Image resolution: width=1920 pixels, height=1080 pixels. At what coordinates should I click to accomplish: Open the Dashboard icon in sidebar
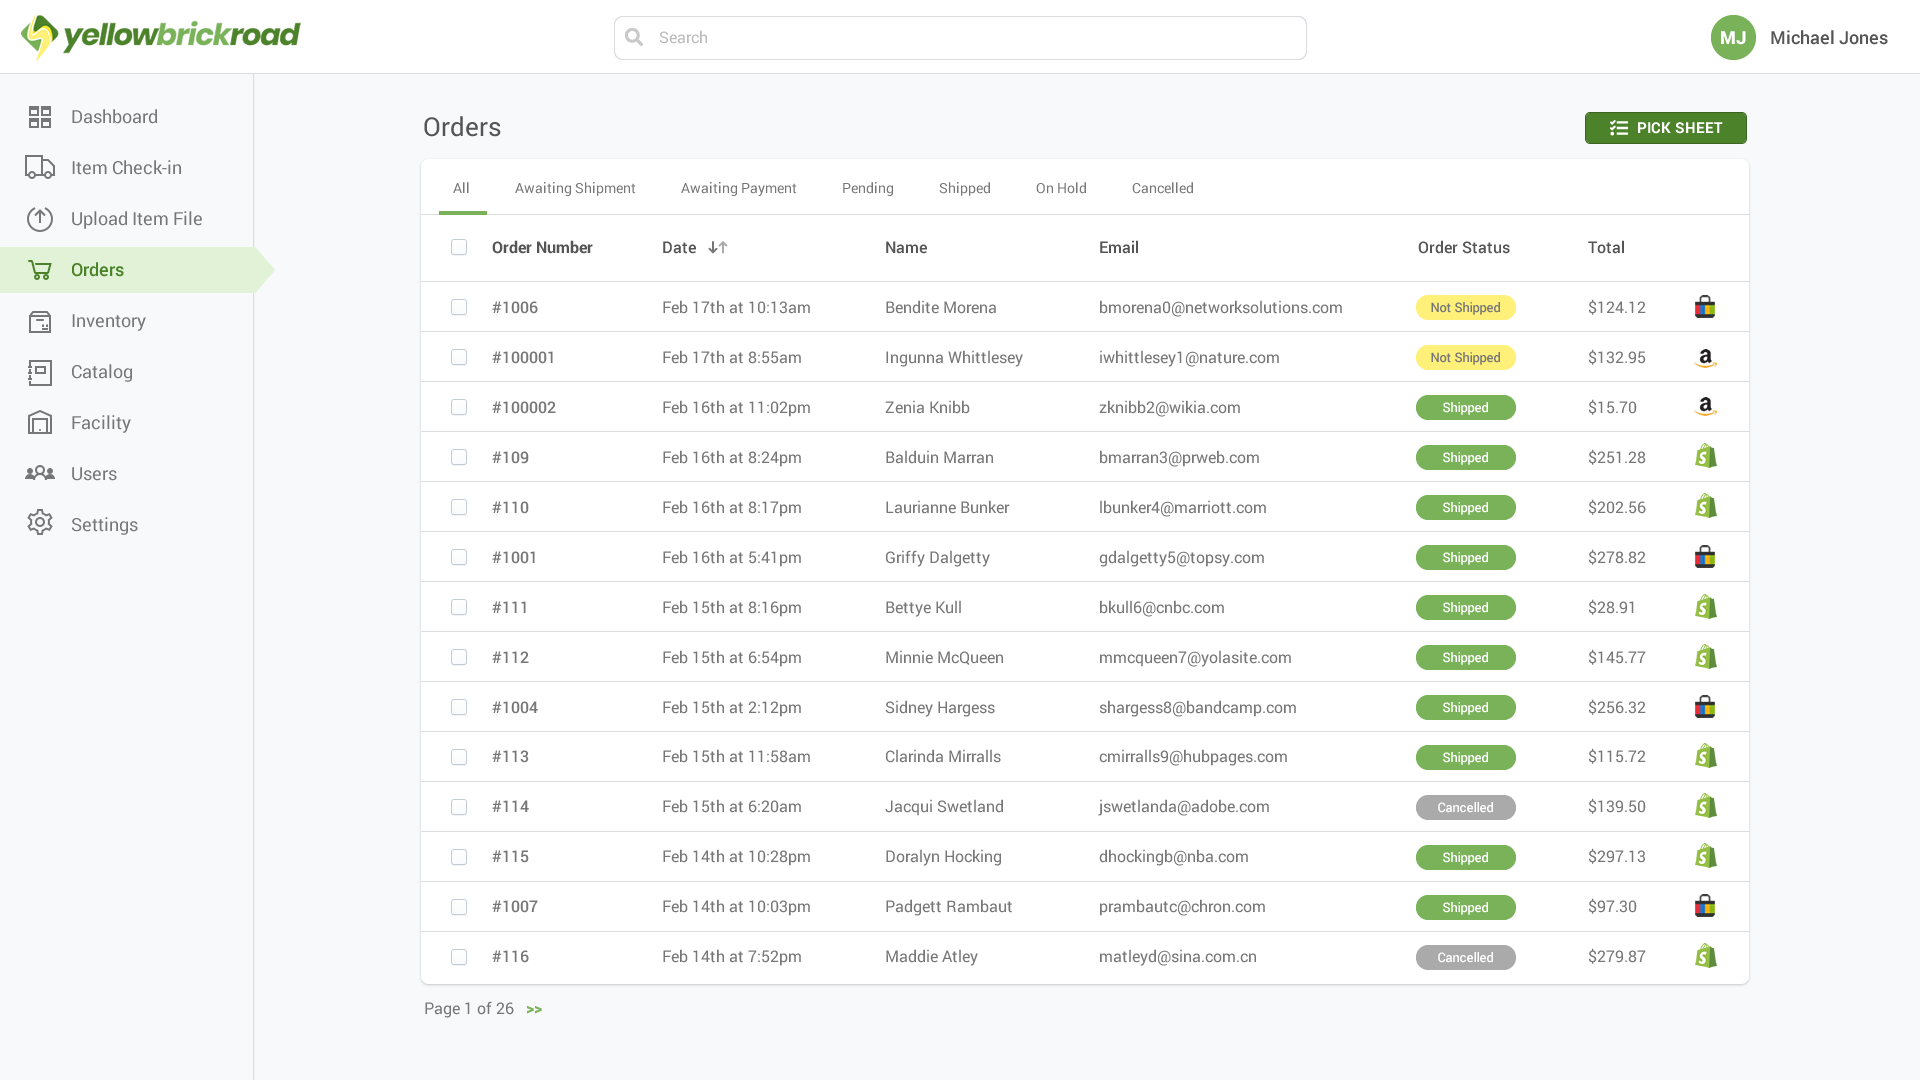(40, 117)
